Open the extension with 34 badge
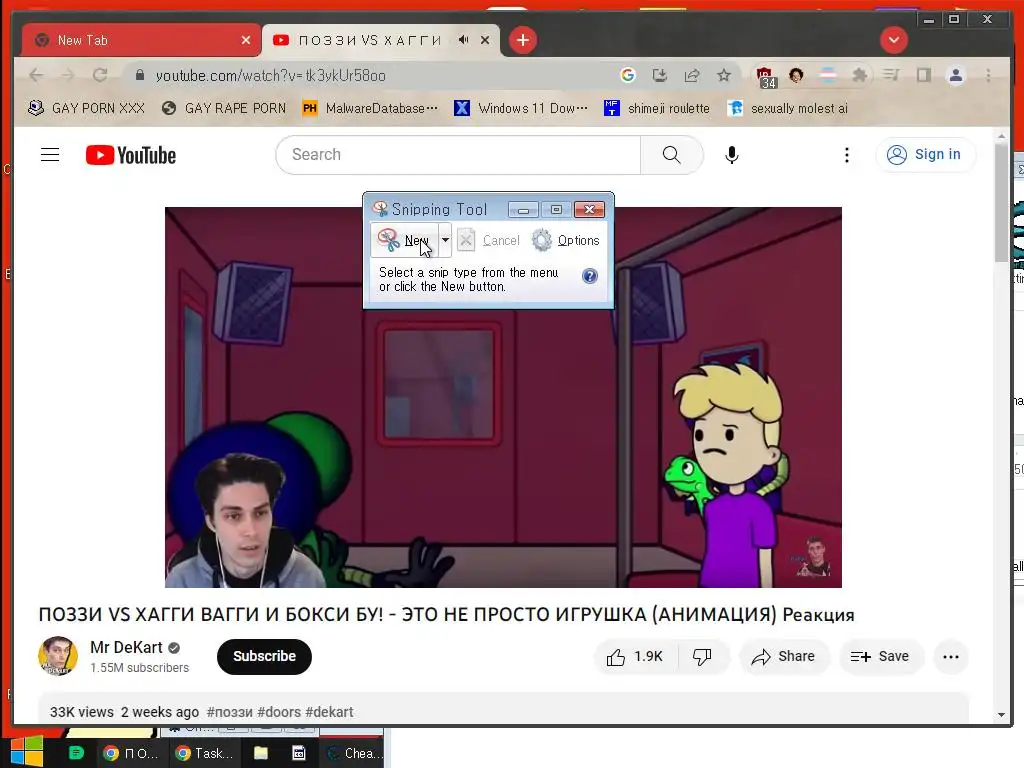 (x=765, y=77)
